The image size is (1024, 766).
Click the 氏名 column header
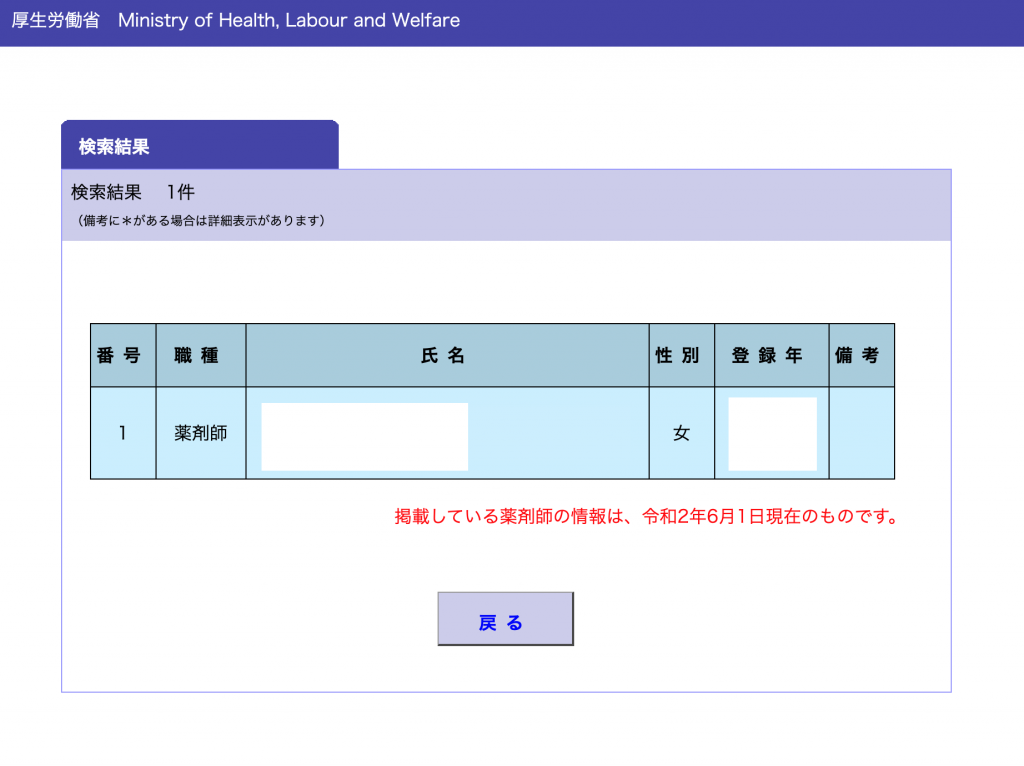[446, 355]
